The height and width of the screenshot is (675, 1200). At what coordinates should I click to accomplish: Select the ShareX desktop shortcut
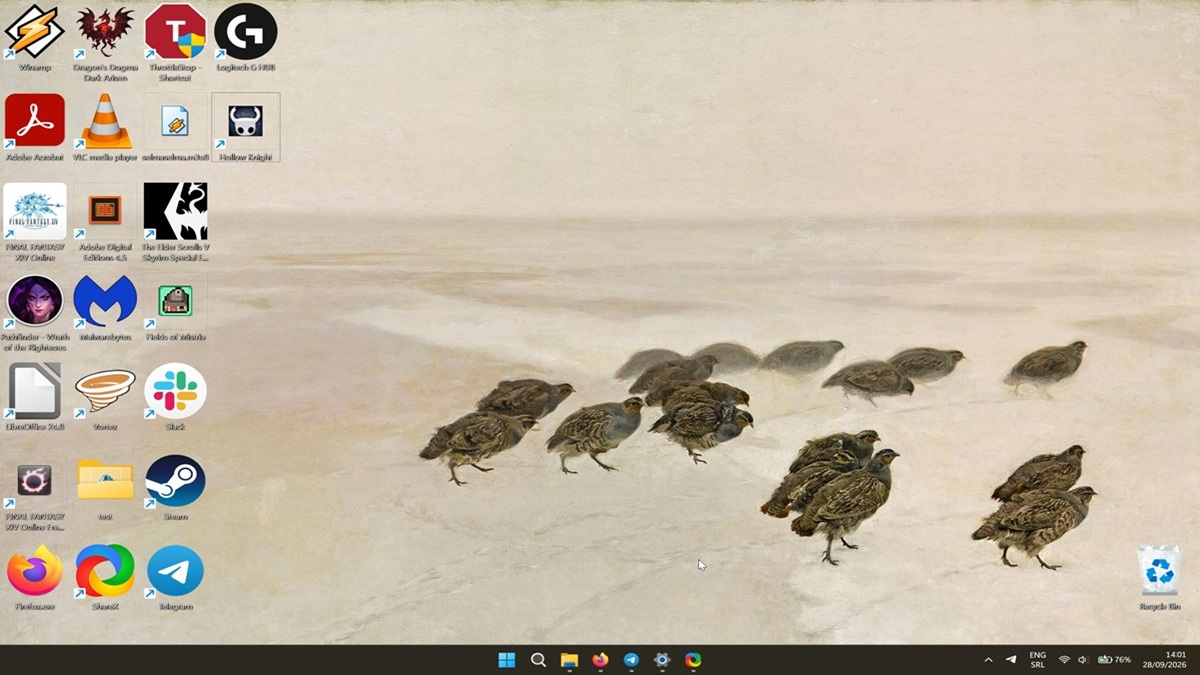click(105, 578)
